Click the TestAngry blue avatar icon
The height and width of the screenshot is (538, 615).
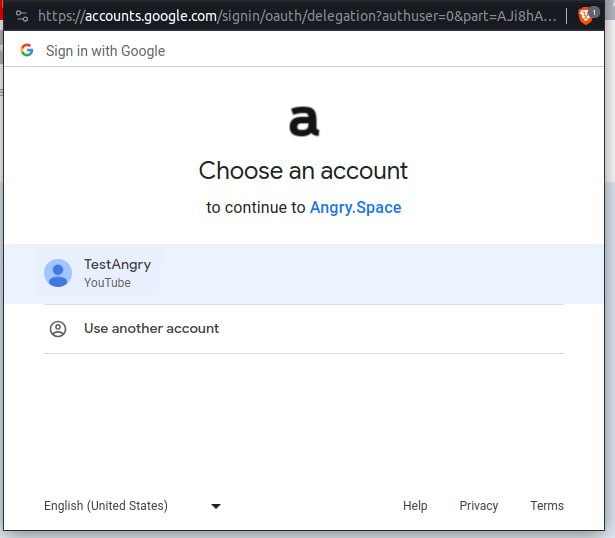[x=58, y=273]
